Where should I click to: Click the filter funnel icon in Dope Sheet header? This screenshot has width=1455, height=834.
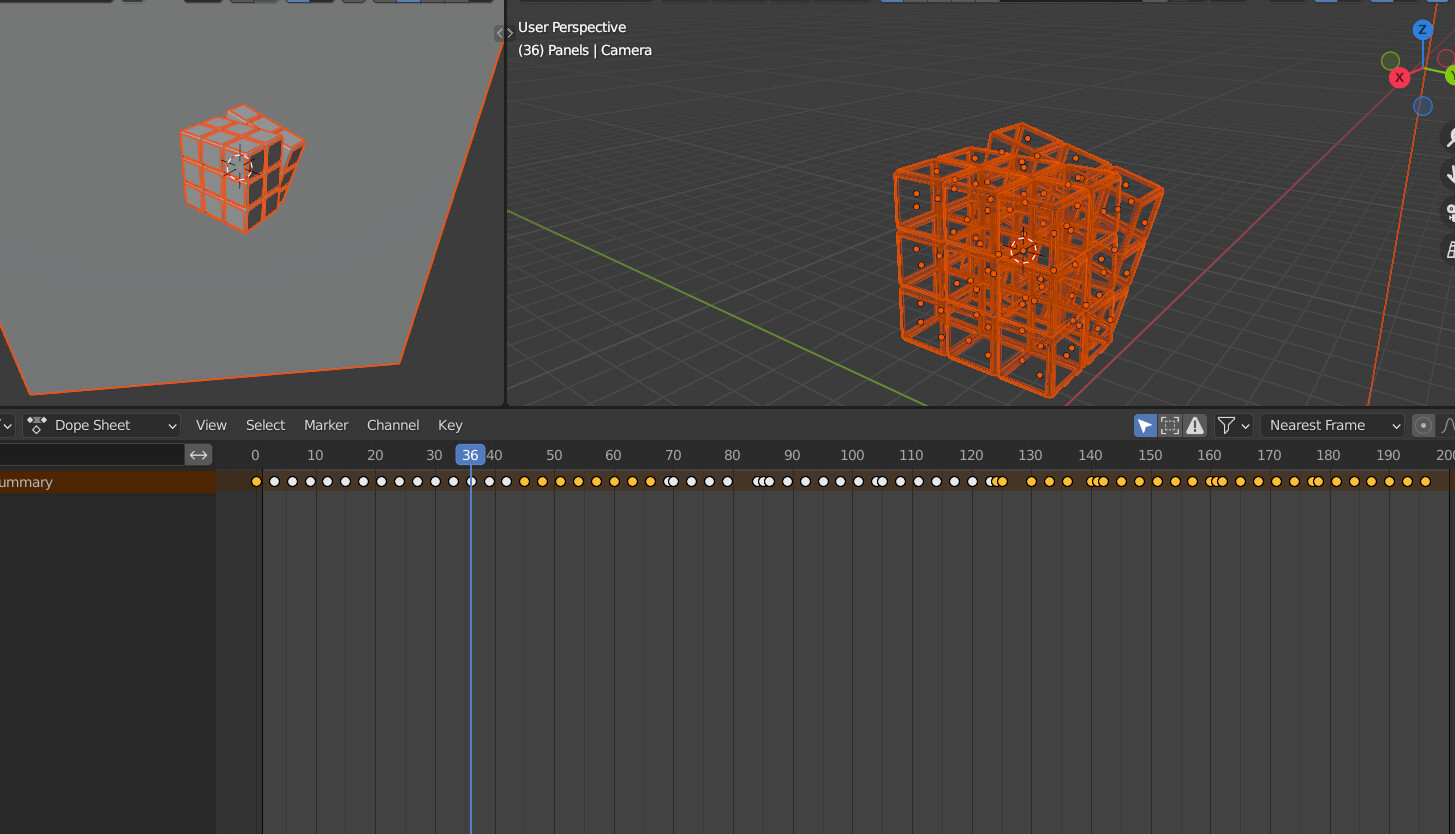coord(1225,425)
